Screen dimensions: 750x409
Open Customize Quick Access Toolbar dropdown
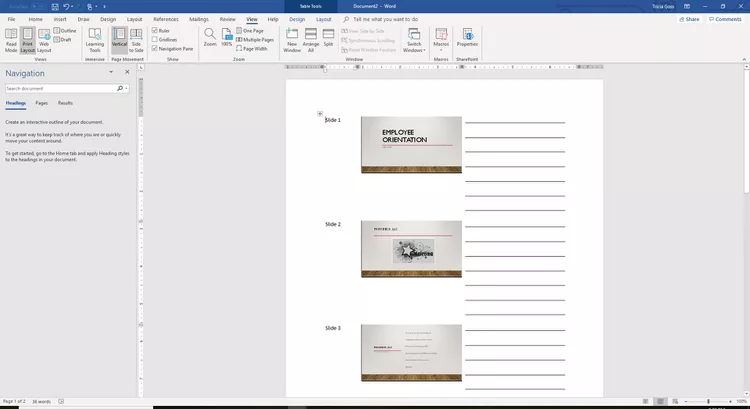tap(104, 6)
